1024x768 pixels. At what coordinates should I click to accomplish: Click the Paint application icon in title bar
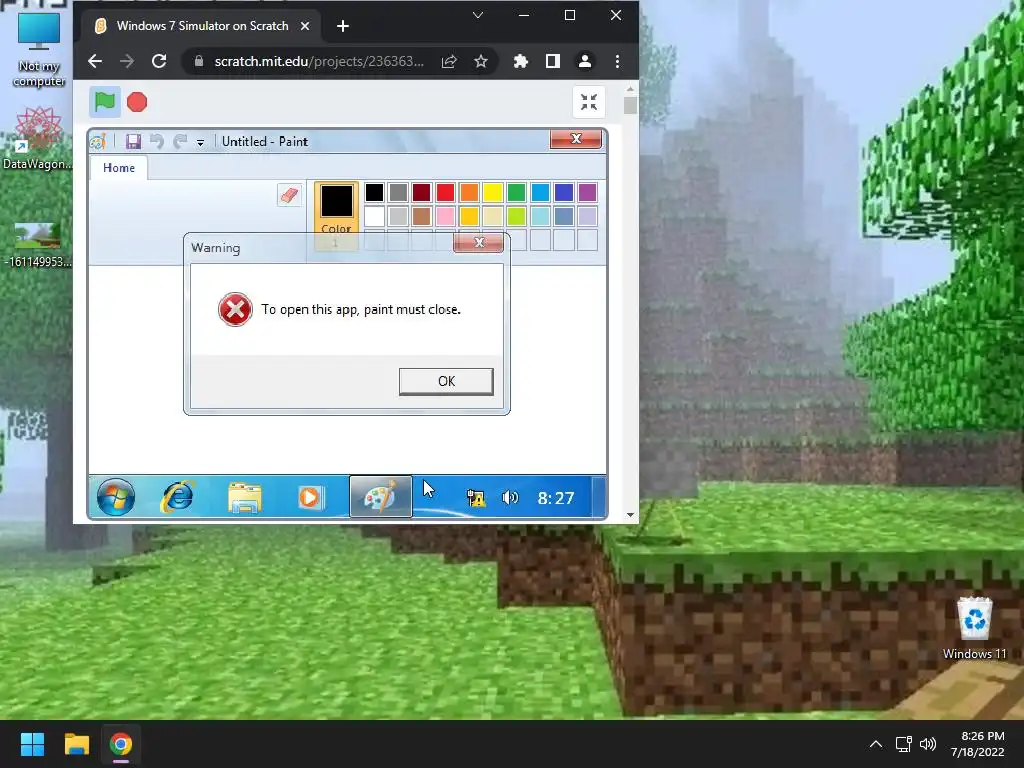pos(98,141)
